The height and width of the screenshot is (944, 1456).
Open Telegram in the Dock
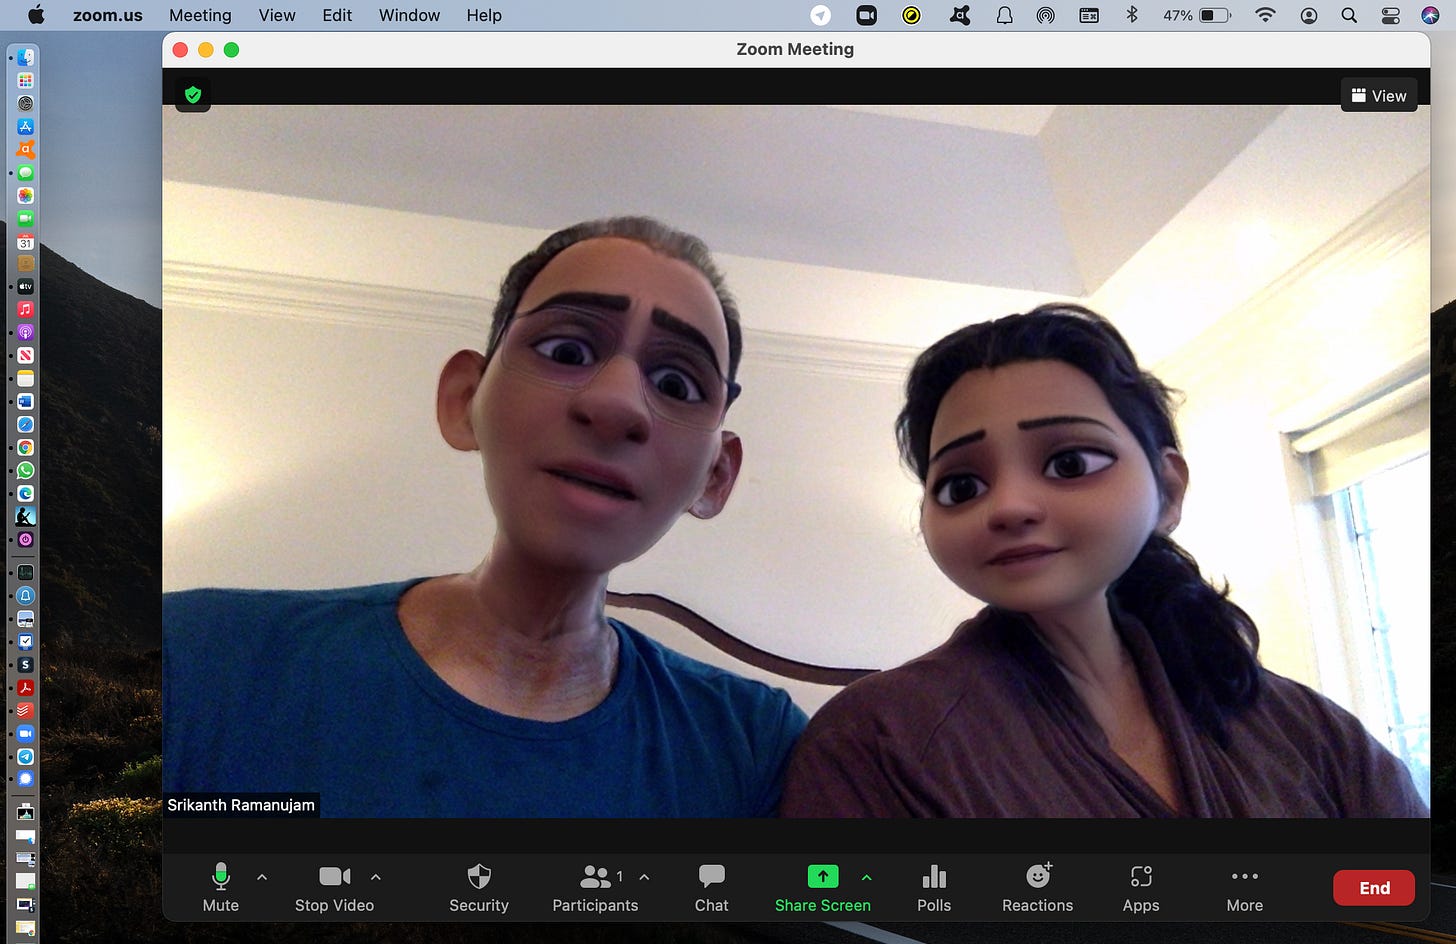26,757
